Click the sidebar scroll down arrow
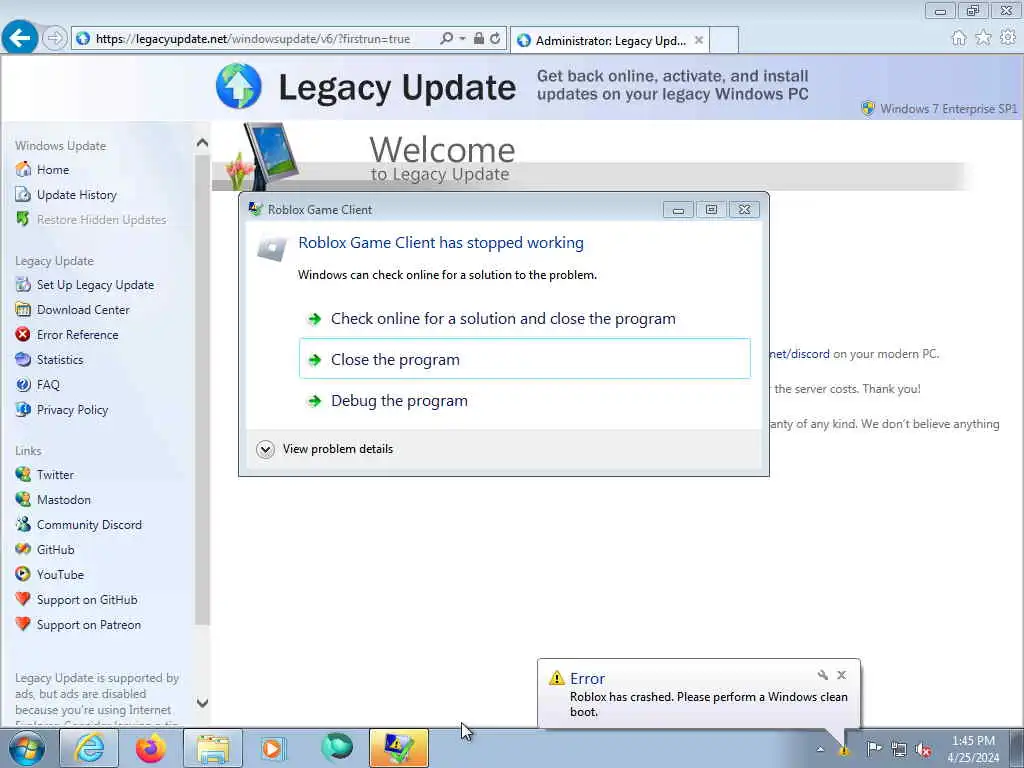This screenshot has height=768, width=1024. 202,703
